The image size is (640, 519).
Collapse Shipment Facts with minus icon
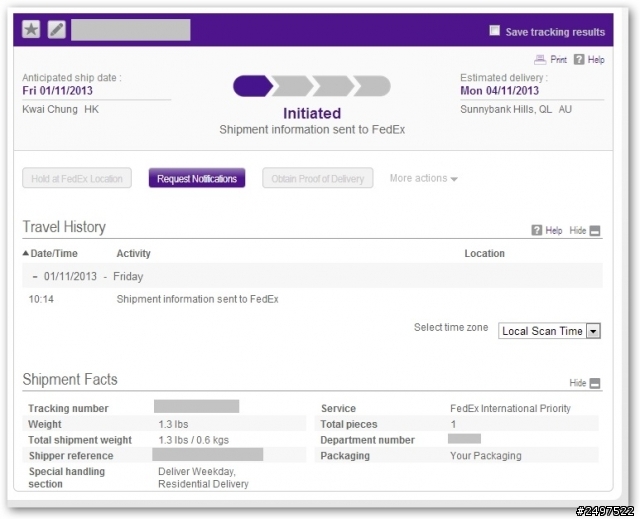[595, 383]
